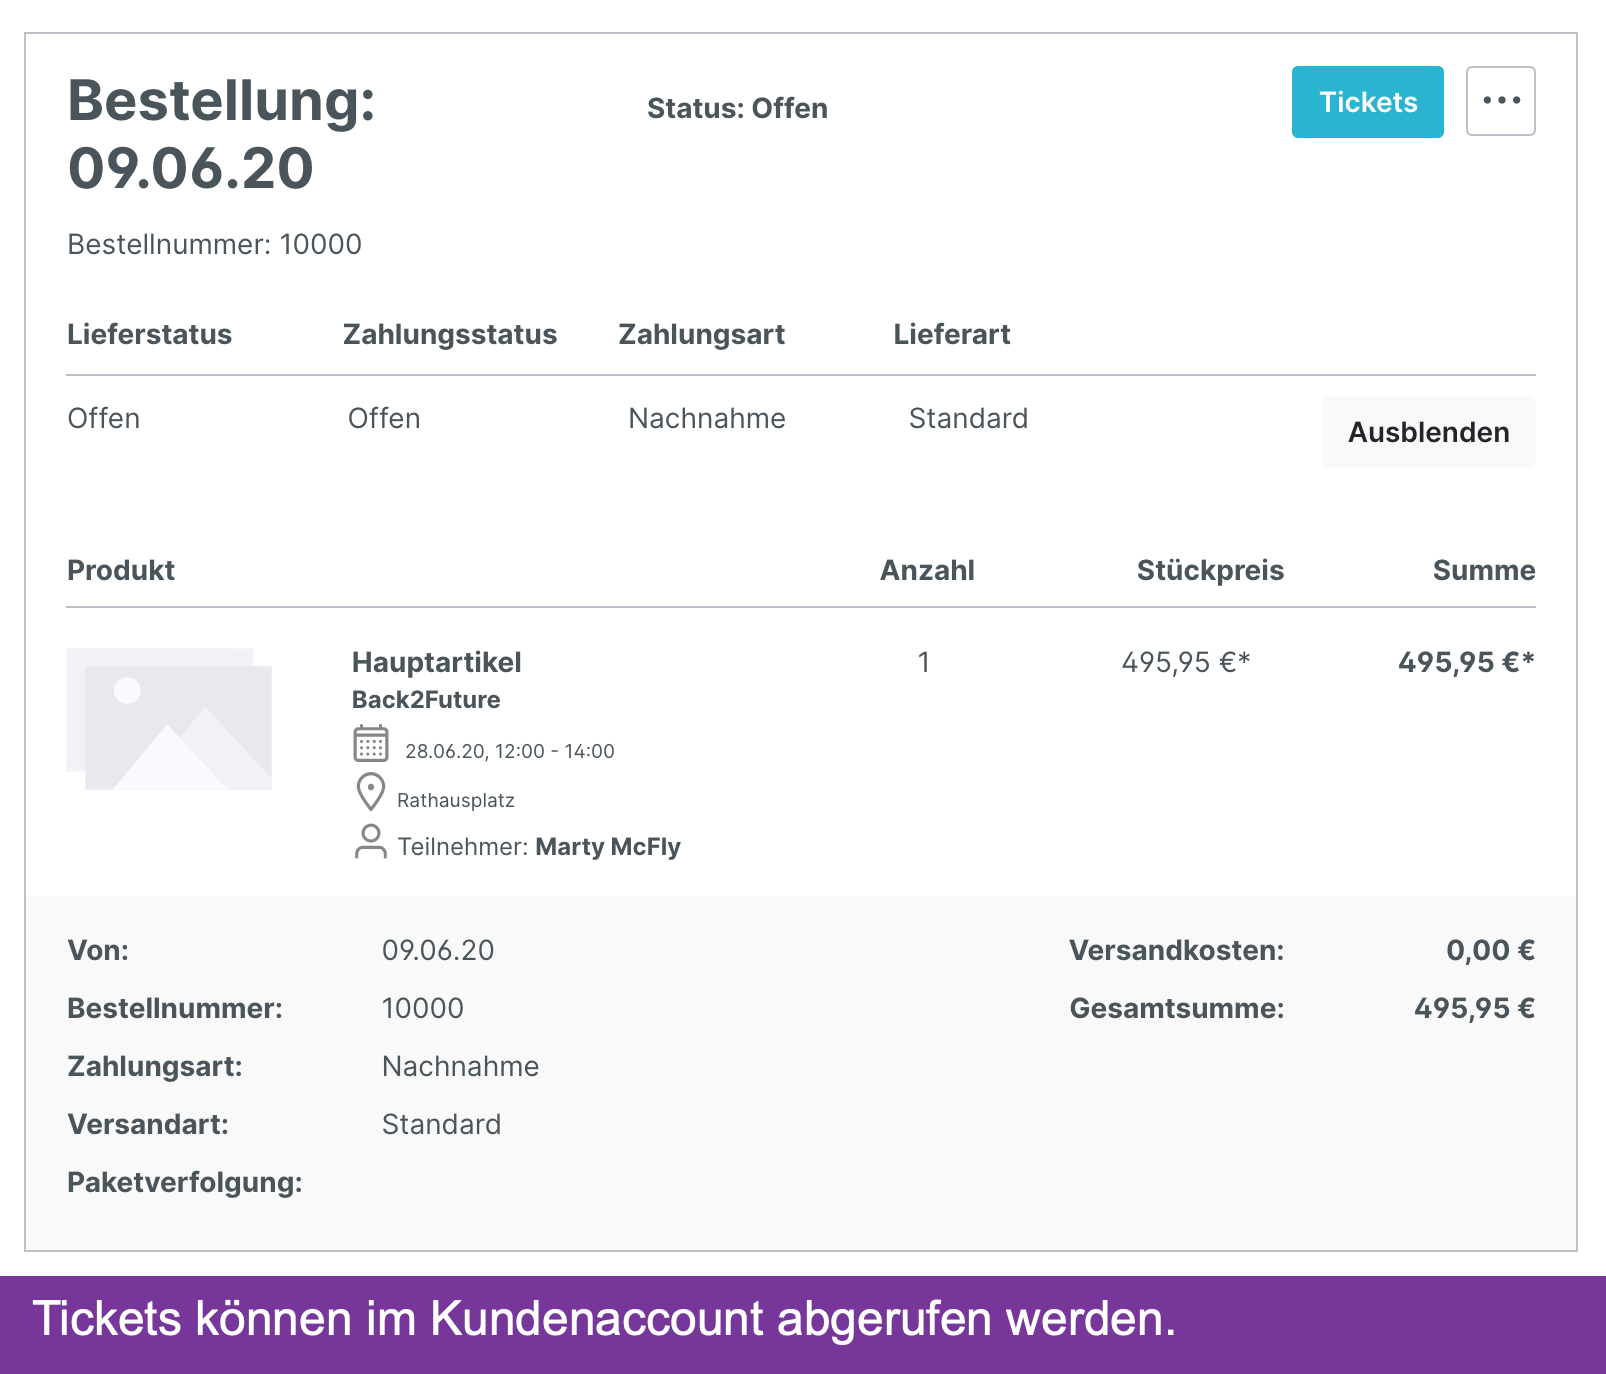Click the location pin icon by Rathausplatz
1606x1374 pixels.
click(x=371, y=792)
